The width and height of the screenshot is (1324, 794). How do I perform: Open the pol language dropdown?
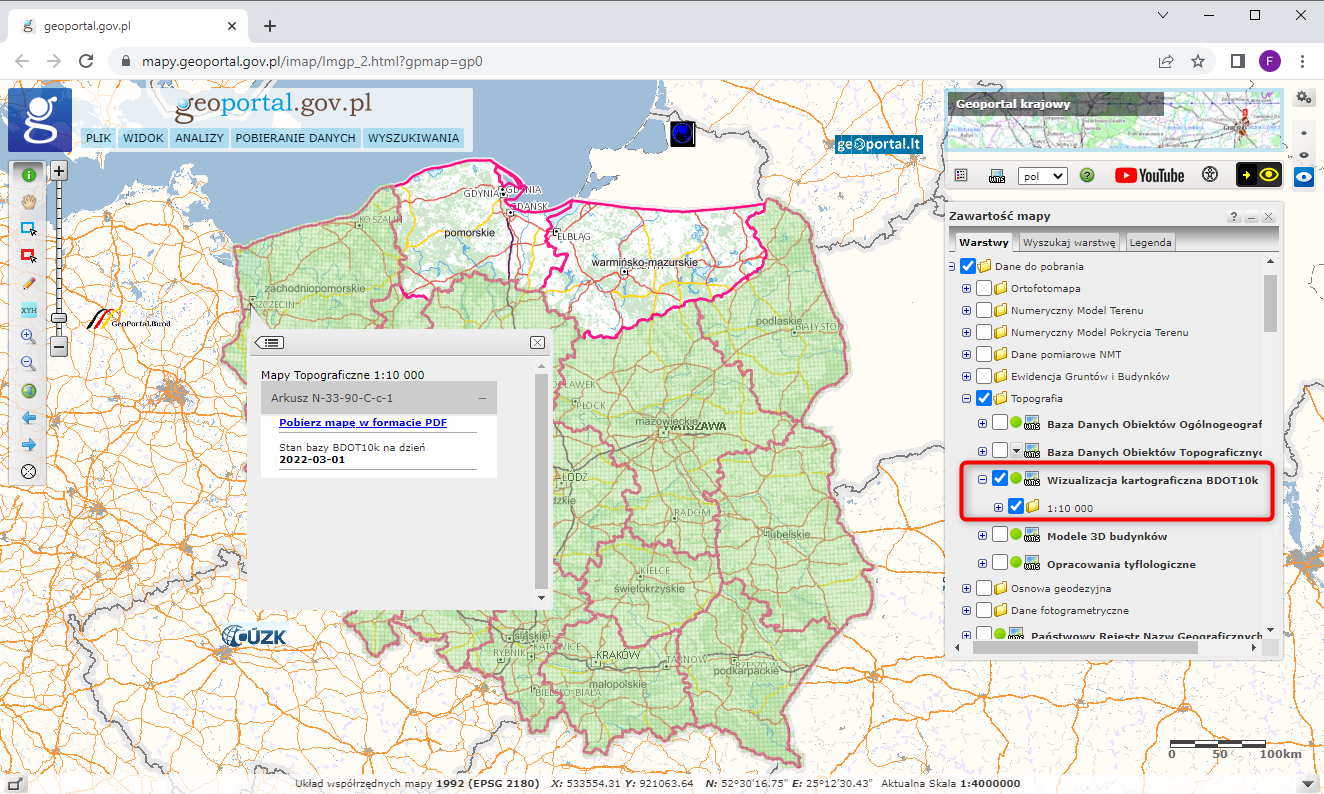(x=1042, y=175)
